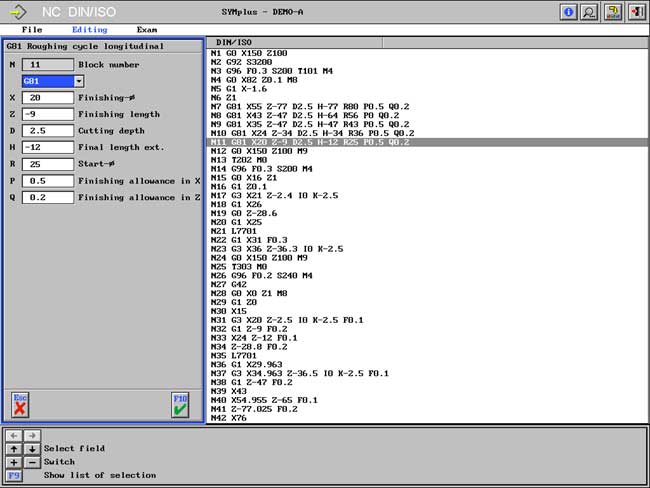Click the yellow tool settings icon

coord(614,12)
